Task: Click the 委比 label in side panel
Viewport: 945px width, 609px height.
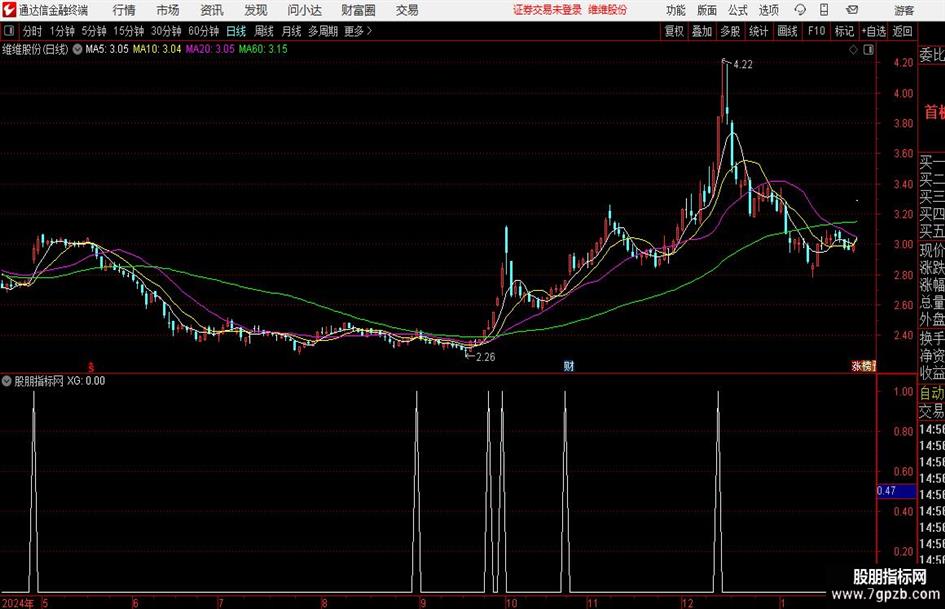Action: coord(932,55)
